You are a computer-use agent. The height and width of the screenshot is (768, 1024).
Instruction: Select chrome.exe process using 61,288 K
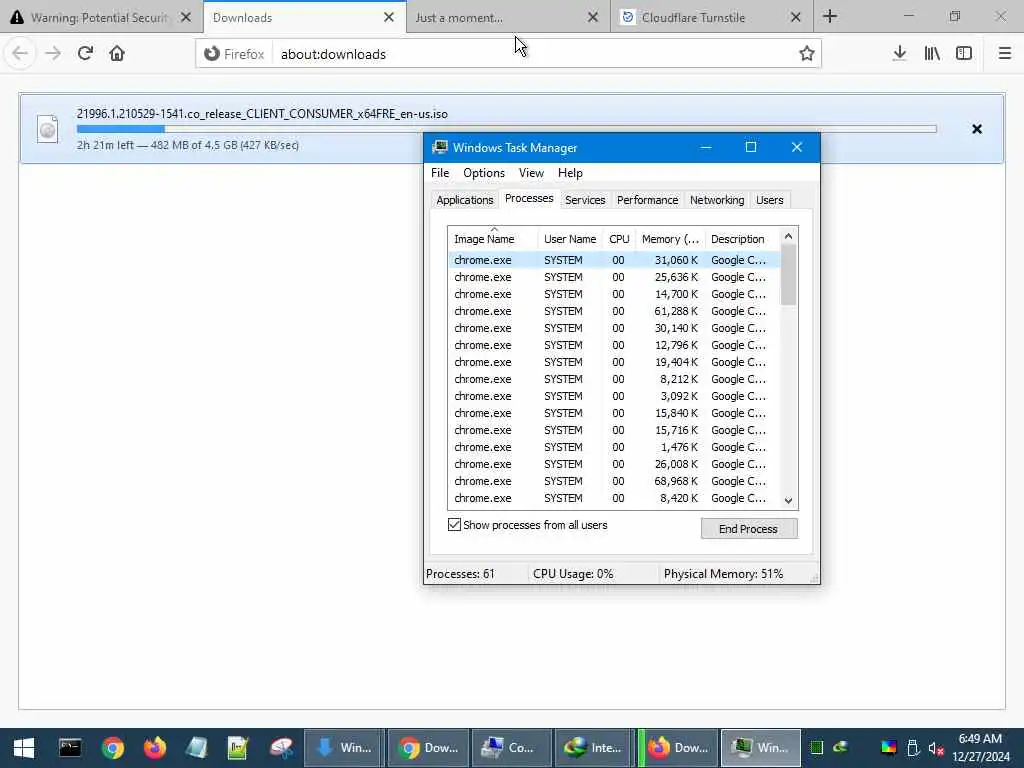[614, 312]
